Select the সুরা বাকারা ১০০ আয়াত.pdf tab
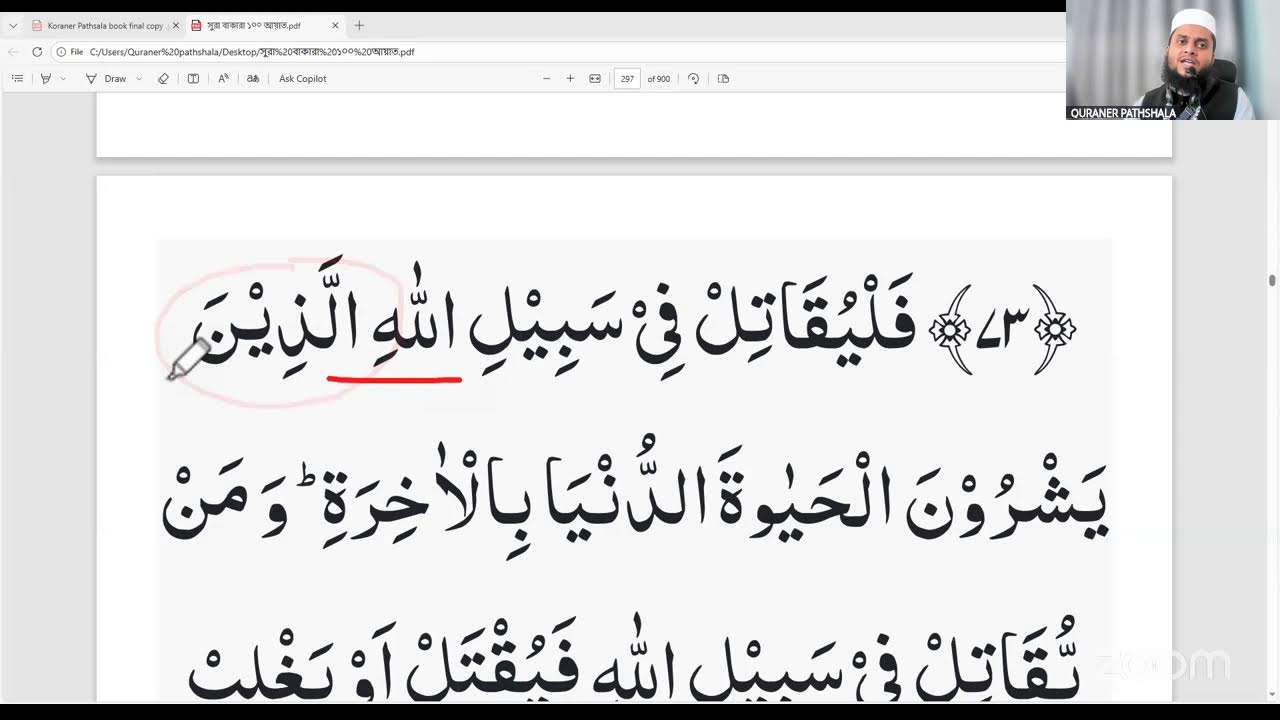The width and height of the screenshot is (1280, 720). (253, 25)
